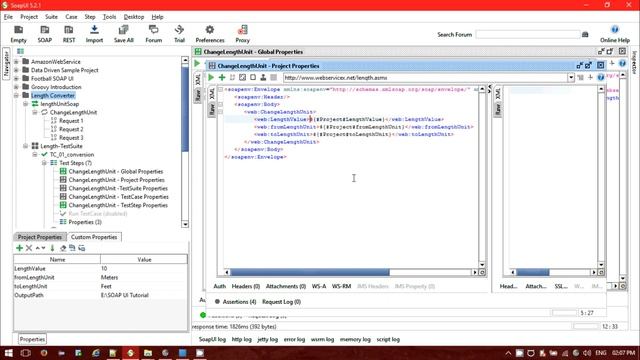Open the Auth request tab
Viewport: 640px width, 360px height.
[220, 286]
